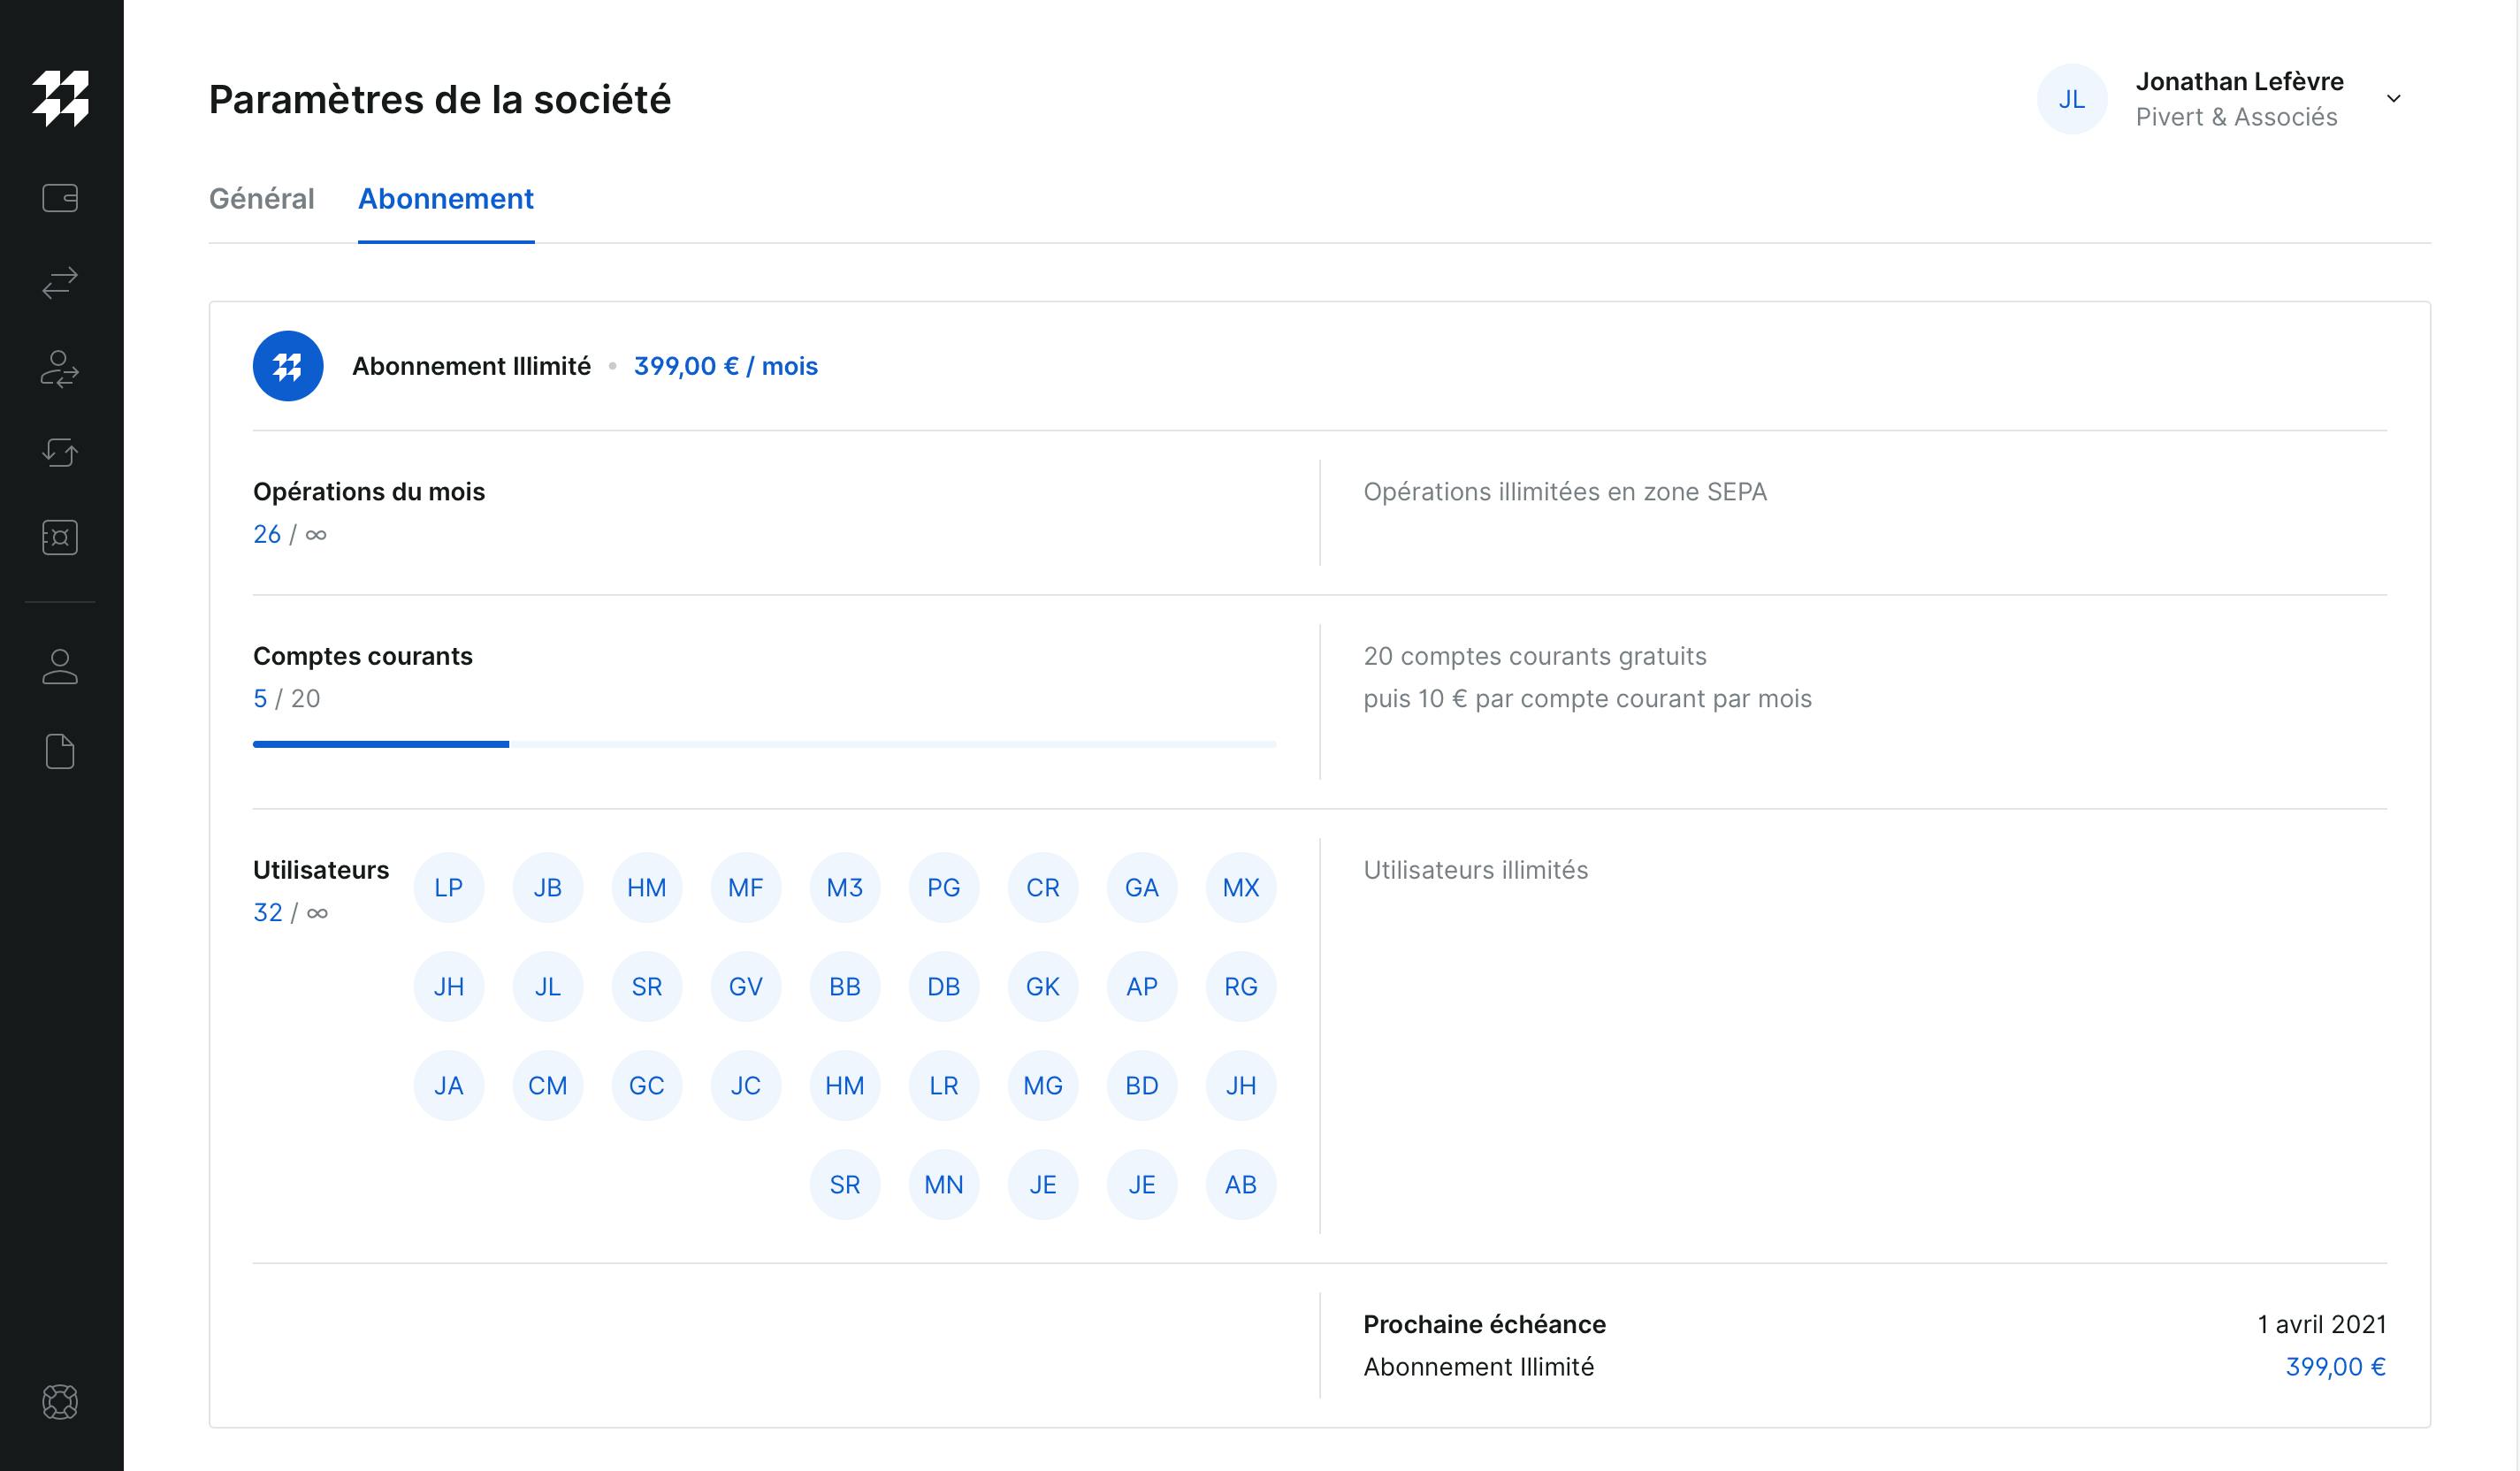This screenshot has height=1471, width=2520.
Task: Select the LR user avatar
Action: (944, 1085)
